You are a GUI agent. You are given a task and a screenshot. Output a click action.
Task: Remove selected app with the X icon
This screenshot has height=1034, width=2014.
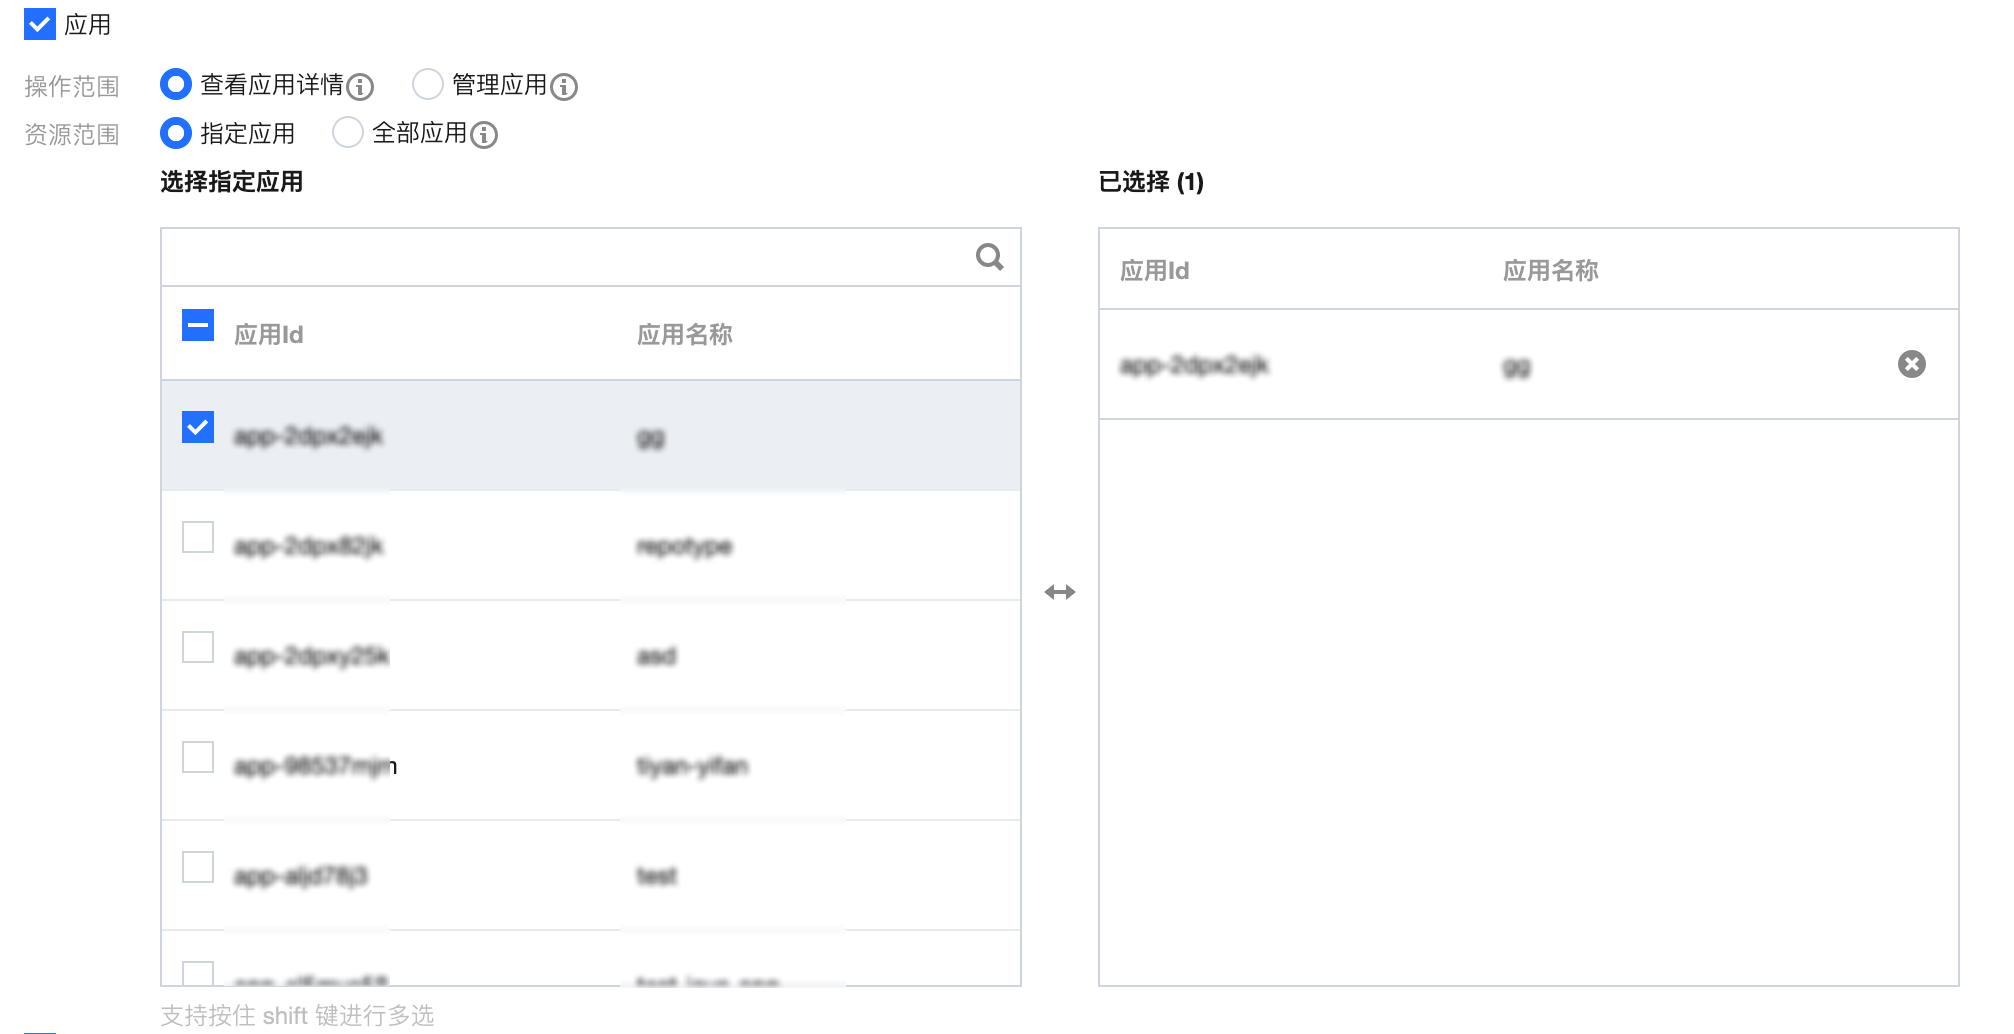coord(1911,364)
